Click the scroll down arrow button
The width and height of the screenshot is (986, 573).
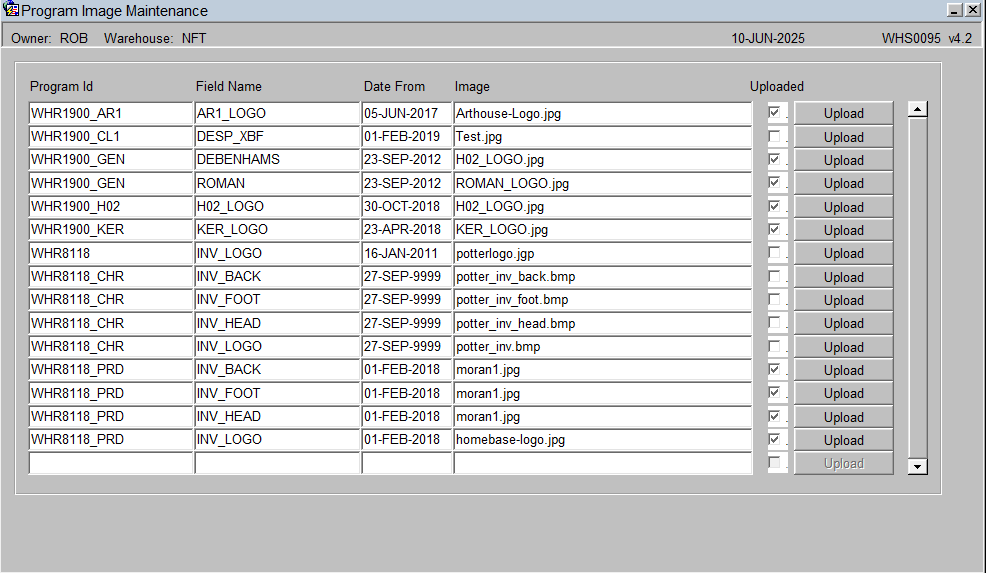click(917, 466)
